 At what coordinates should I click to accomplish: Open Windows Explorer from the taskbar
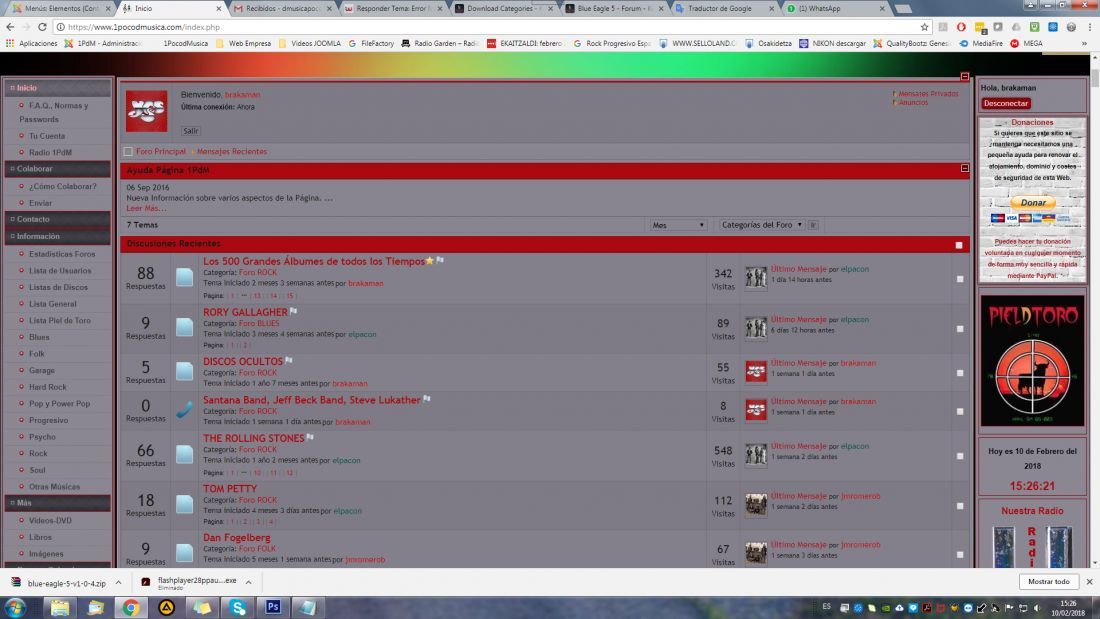60,607
